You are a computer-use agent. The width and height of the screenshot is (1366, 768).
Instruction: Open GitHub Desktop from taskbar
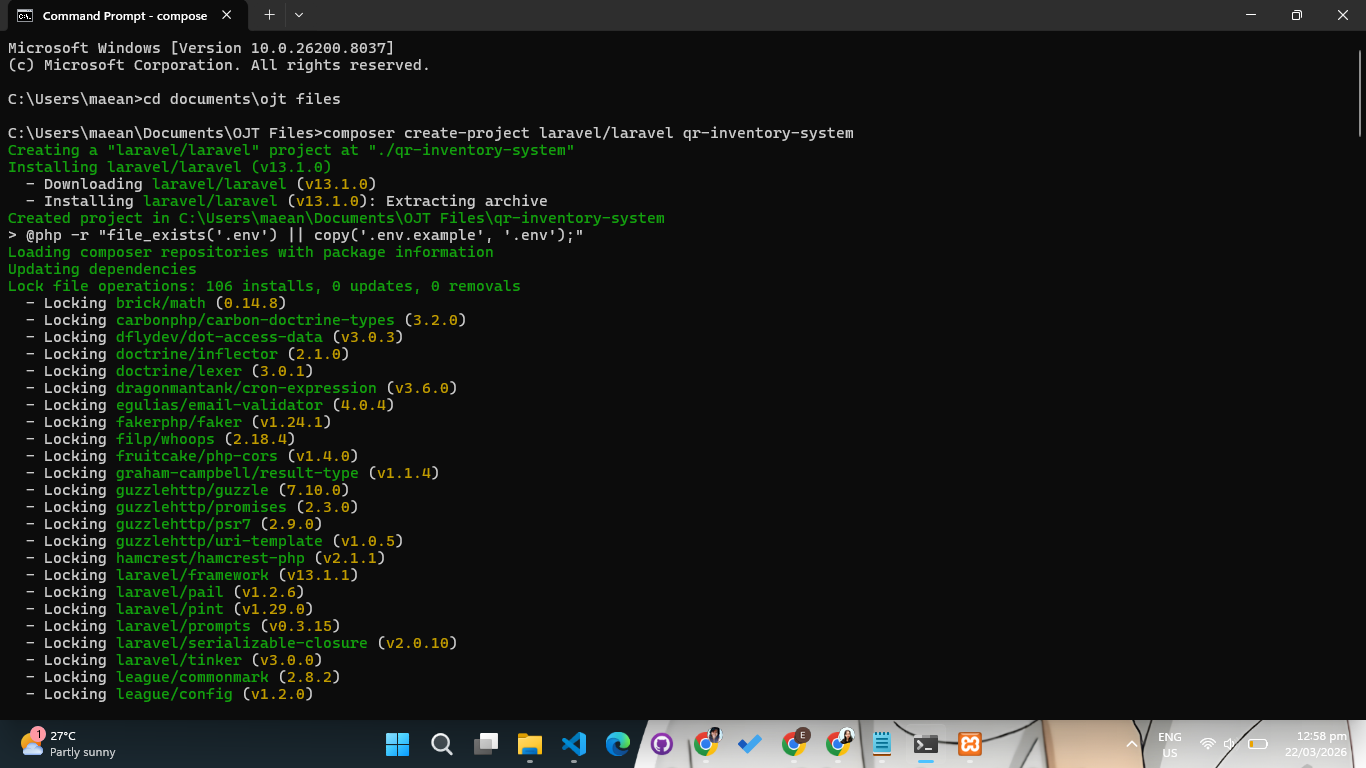[x=662, y=744]
